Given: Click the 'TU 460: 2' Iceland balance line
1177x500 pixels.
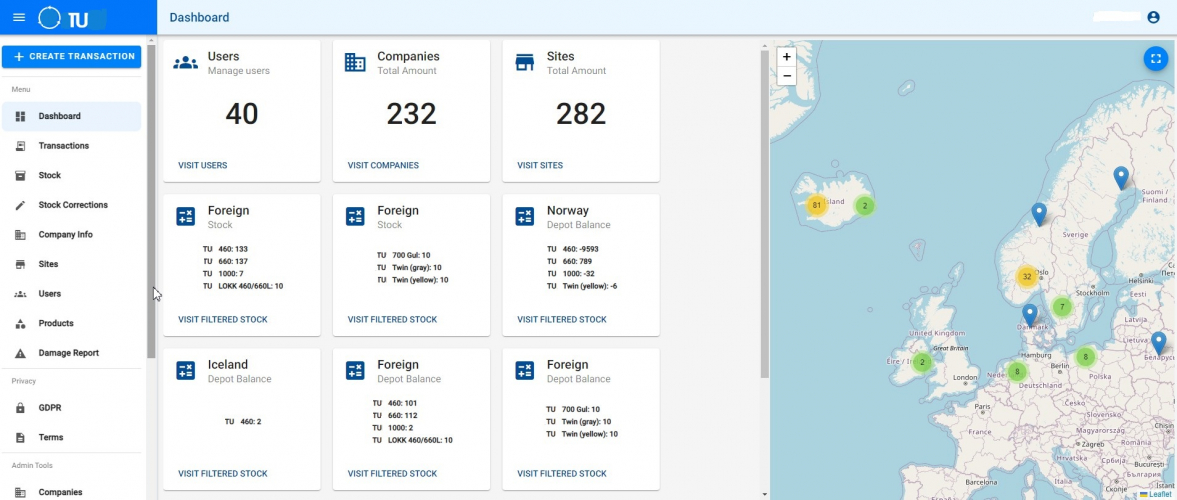Looking at the screenshot, I should pyautogui.click(x=242, y=422).
